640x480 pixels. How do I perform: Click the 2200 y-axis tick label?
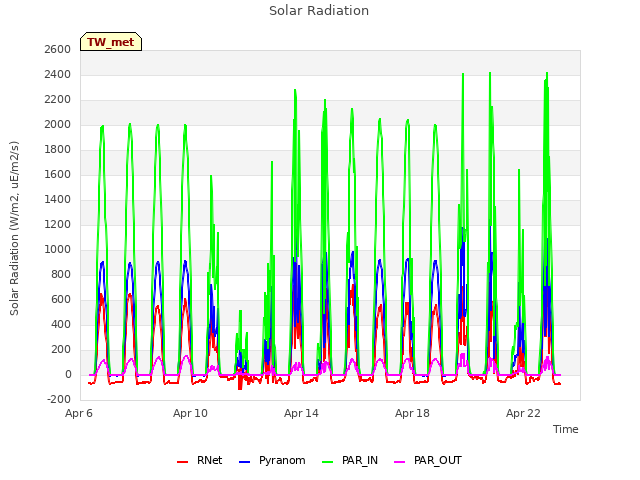(x=58, y=100)
